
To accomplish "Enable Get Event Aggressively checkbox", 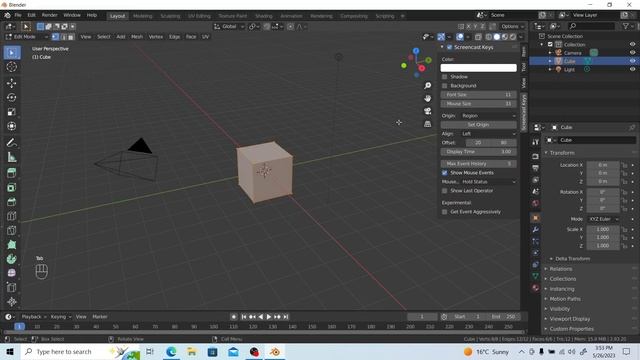I will pos(444,212).
